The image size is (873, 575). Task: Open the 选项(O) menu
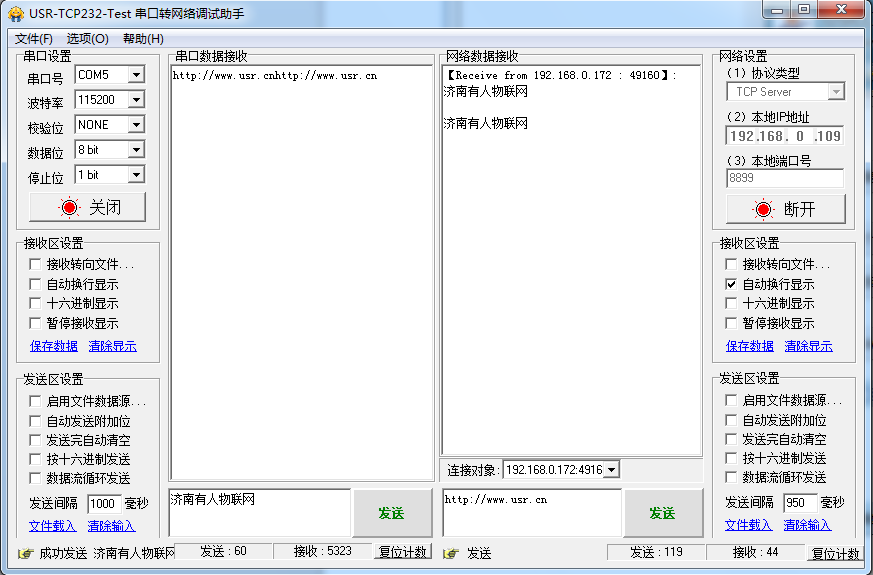tap(87, 39)
